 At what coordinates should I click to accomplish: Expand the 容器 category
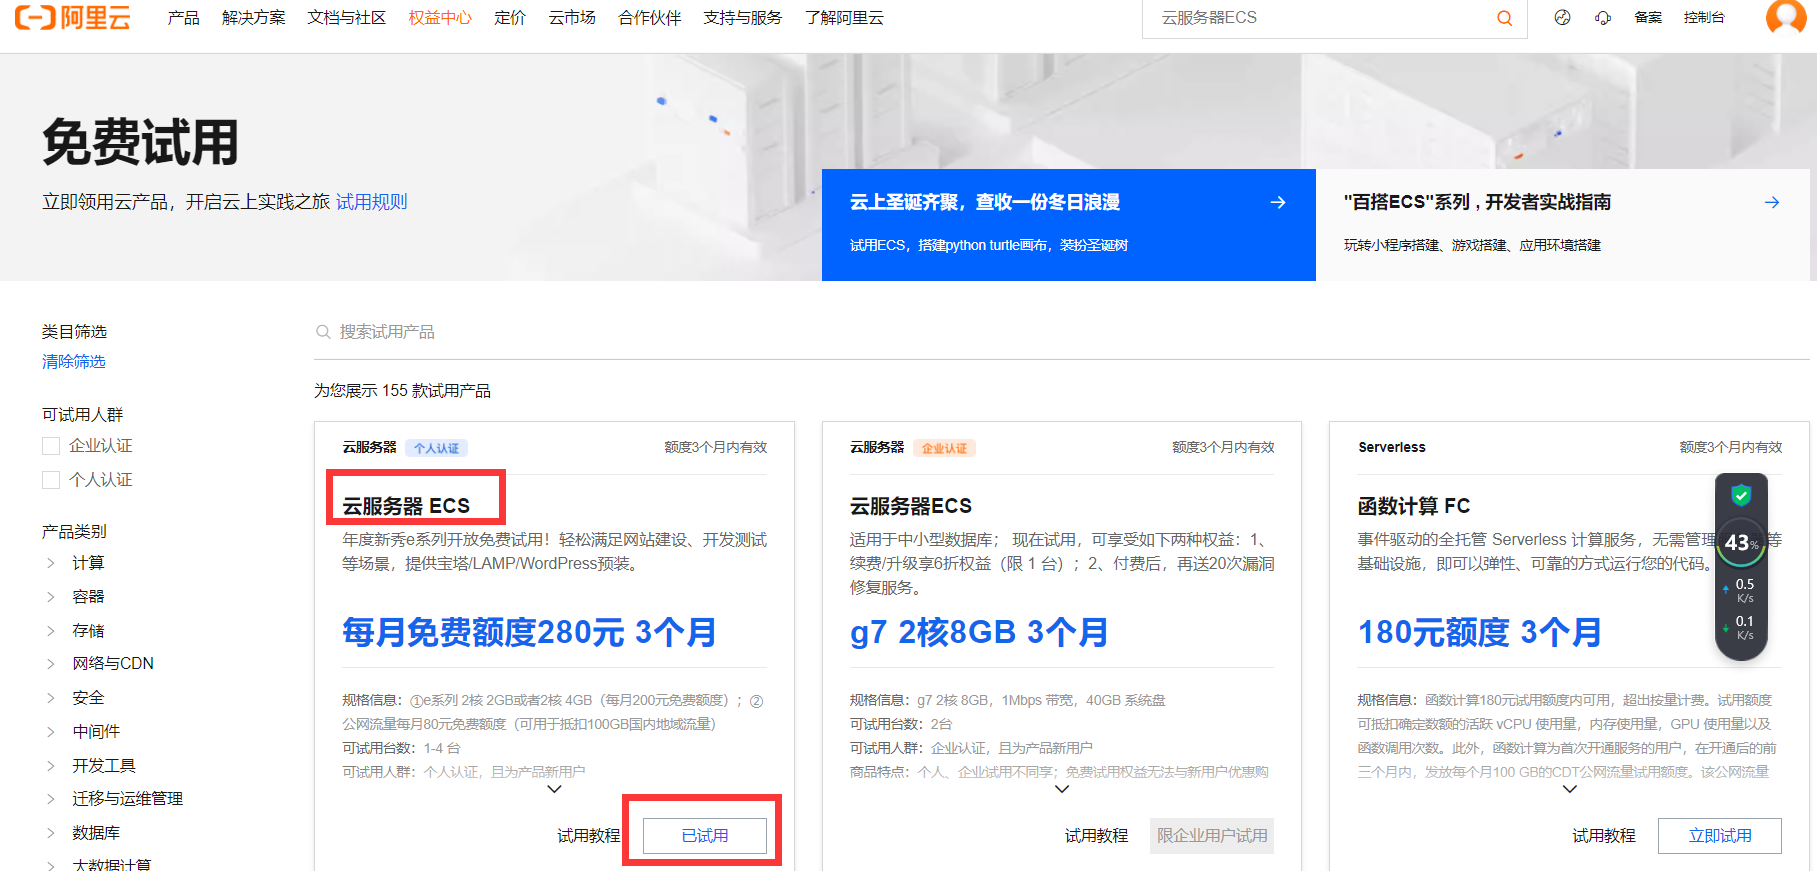tap(51, 597)
